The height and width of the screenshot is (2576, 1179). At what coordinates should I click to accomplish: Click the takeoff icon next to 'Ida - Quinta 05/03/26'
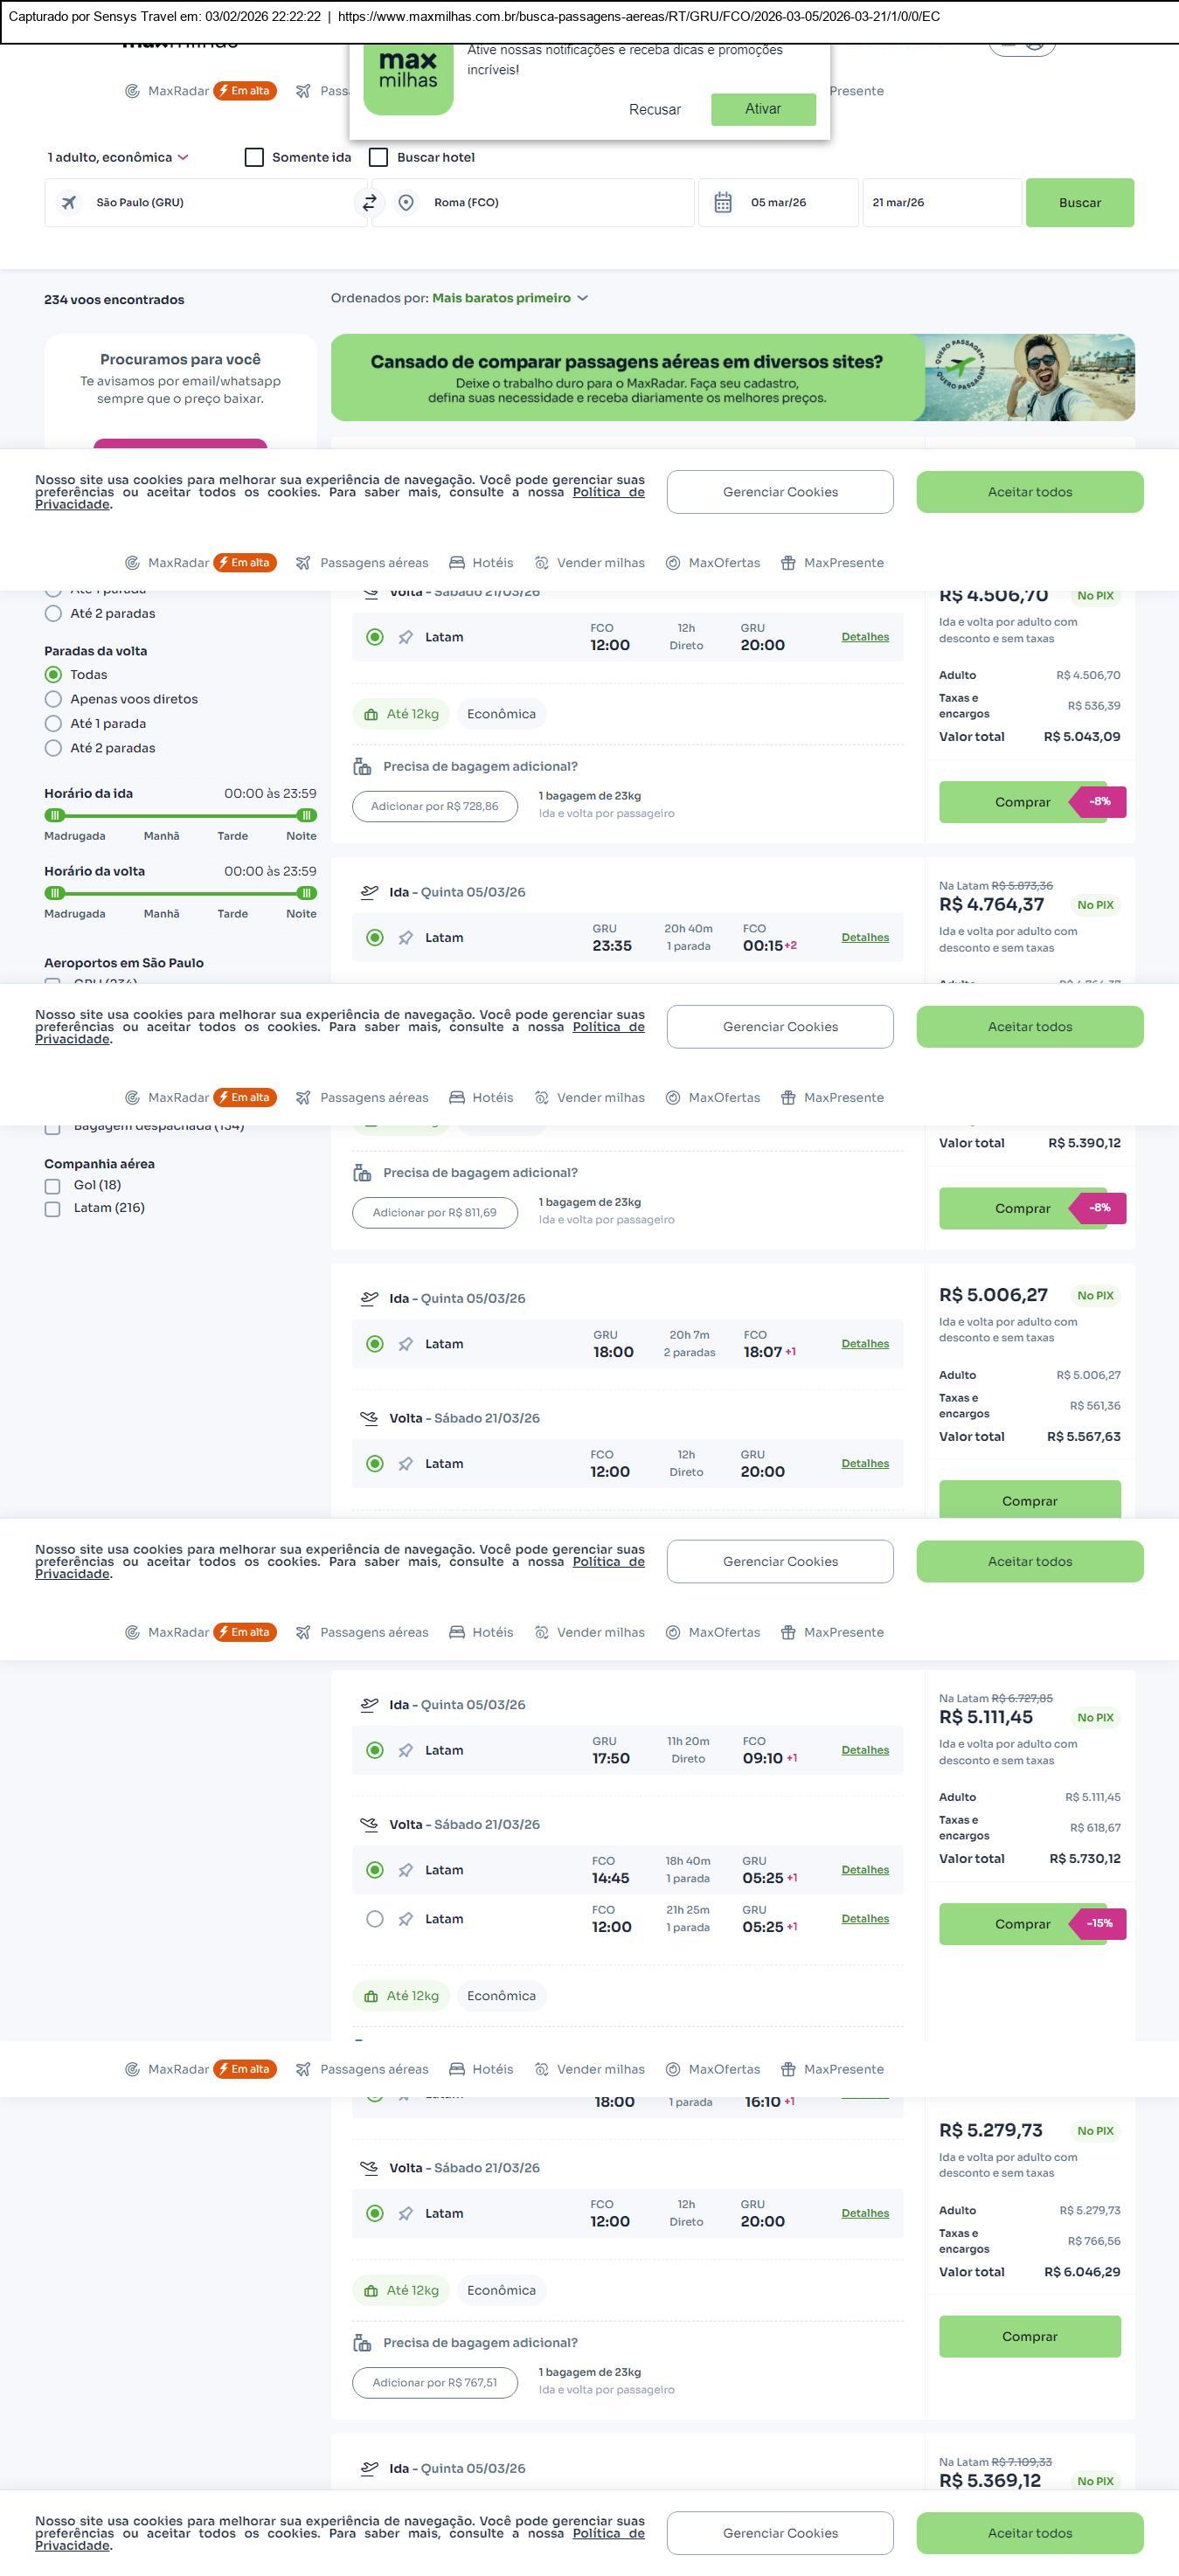(x=369, y=892)
